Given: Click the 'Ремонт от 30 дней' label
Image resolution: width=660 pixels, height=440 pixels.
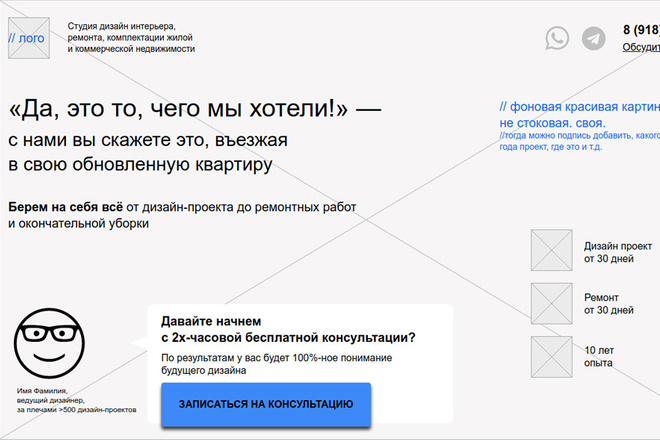Looking at the screenshot, I should tap(609, 304).
